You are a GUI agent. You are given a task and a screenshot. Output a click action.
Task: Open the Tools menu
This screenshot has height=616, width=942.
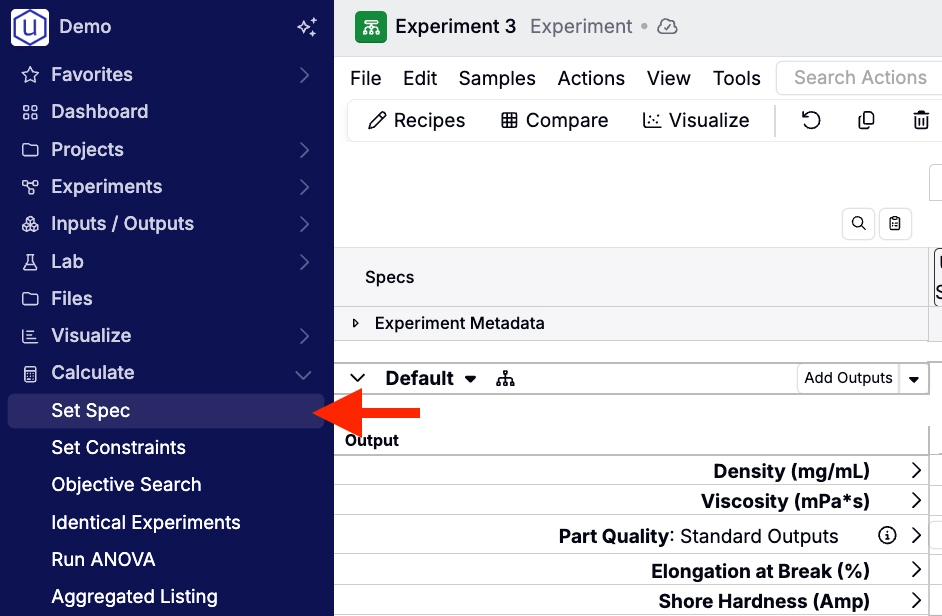point(736,78)
